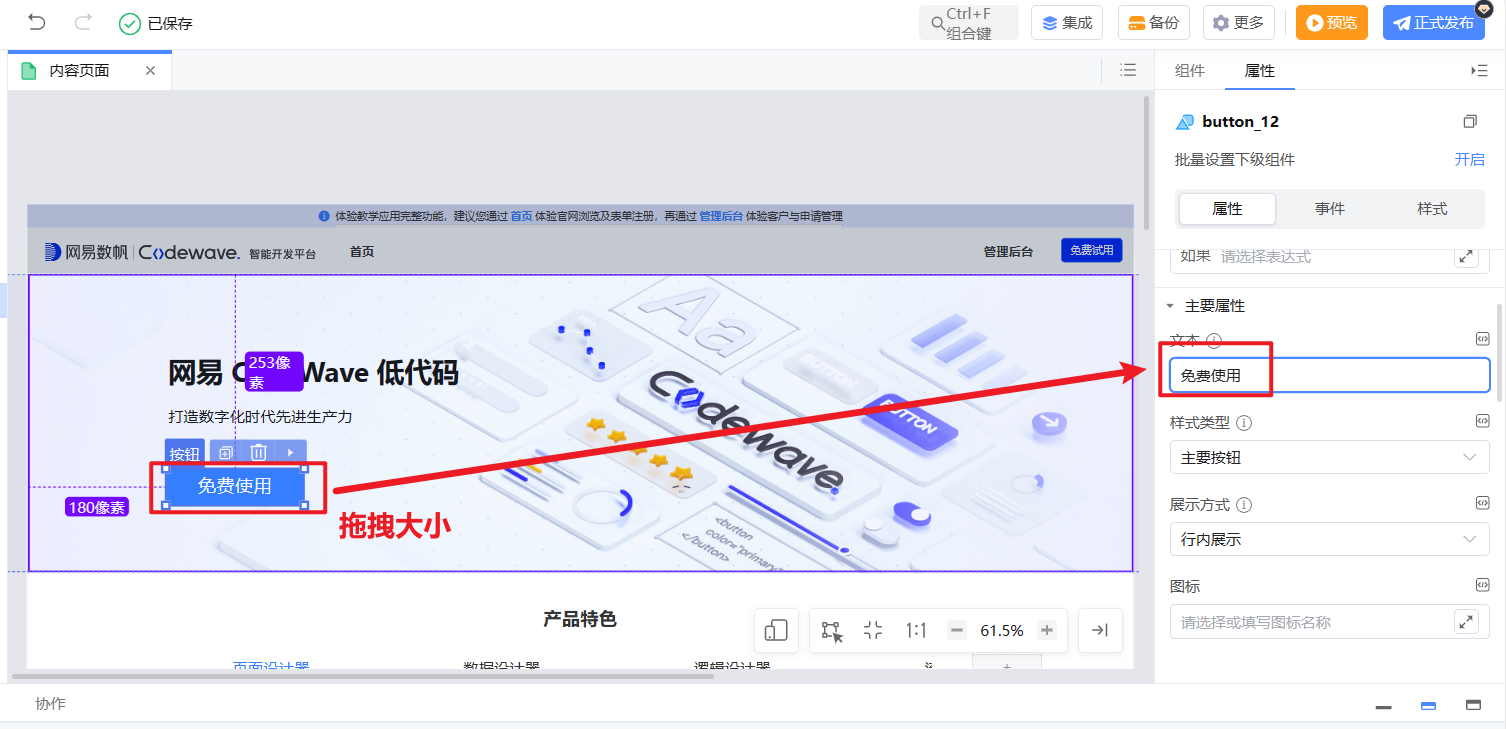This screenshot has width=1506, height=729.
Task: Click the trash icon to delete button_12
Action: click(258, 452)
